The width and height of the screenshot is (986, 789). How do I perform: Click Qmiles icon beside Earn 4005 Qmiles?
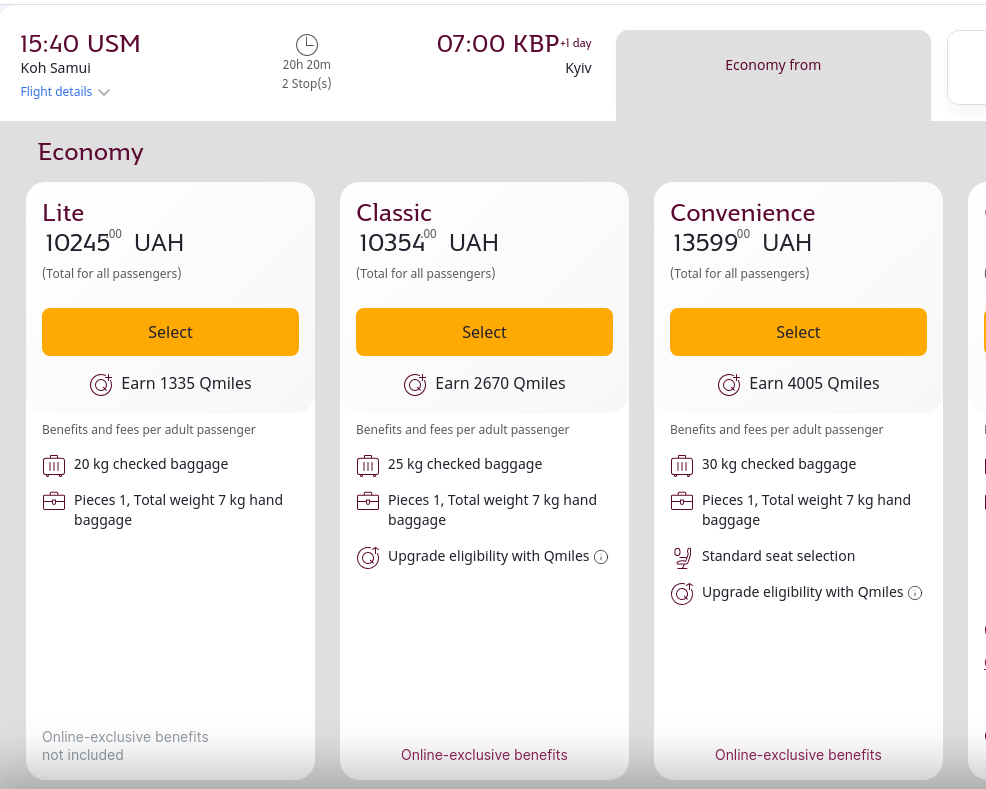click(x=730, y=384)
